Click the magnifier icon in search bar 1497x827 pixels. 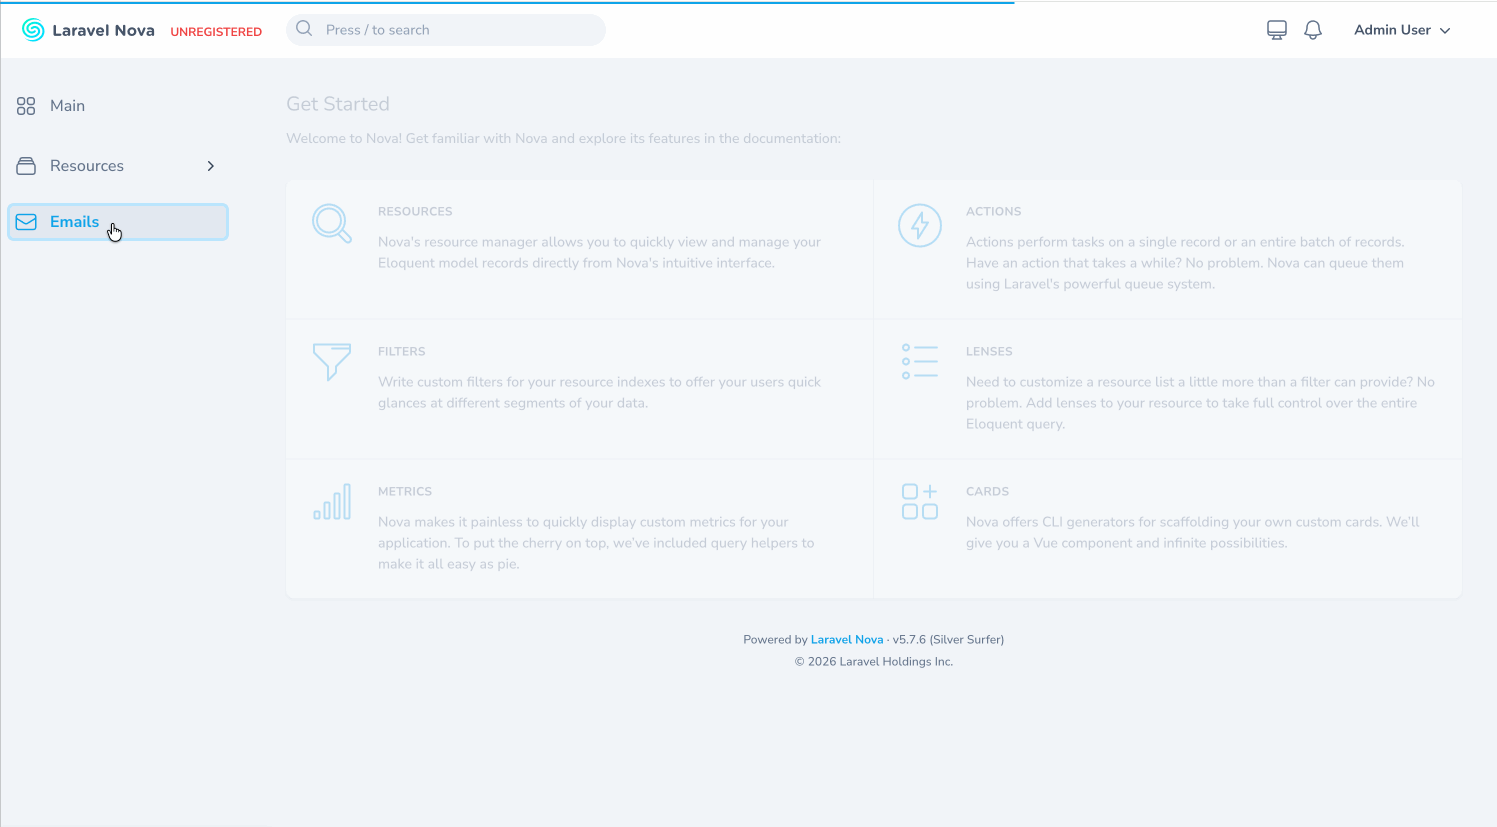(304, 29)
